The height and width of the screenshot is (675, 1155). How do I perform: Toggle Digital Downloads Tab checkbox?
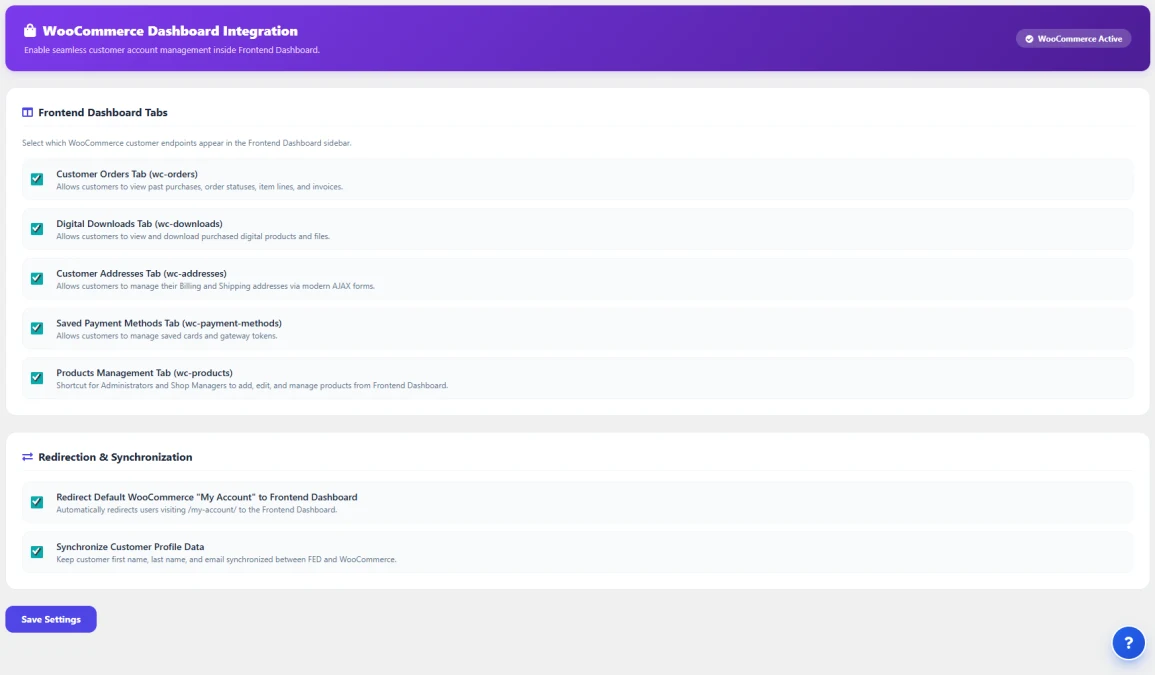[37, 228]
